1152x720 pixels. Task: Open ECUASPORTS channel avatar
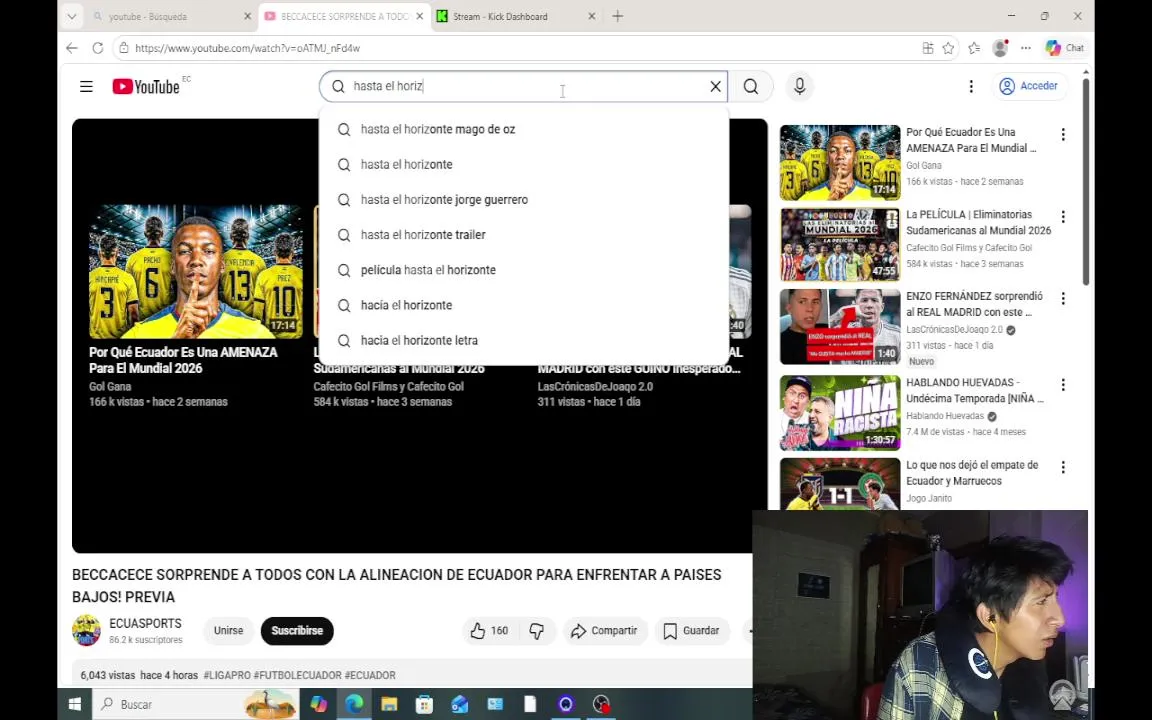pos(86,630)
